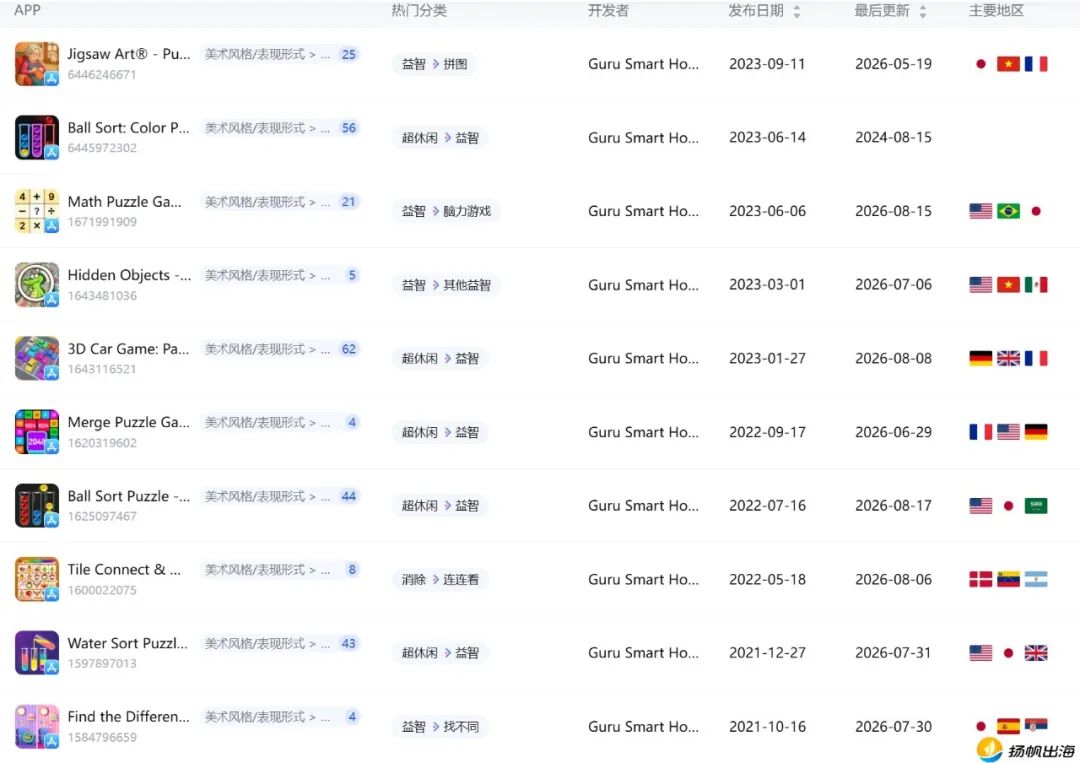This screenshot has height=763, width=1080.
Task: Click UK flag in 3D Car Game row
Action: pos(1008,359)
